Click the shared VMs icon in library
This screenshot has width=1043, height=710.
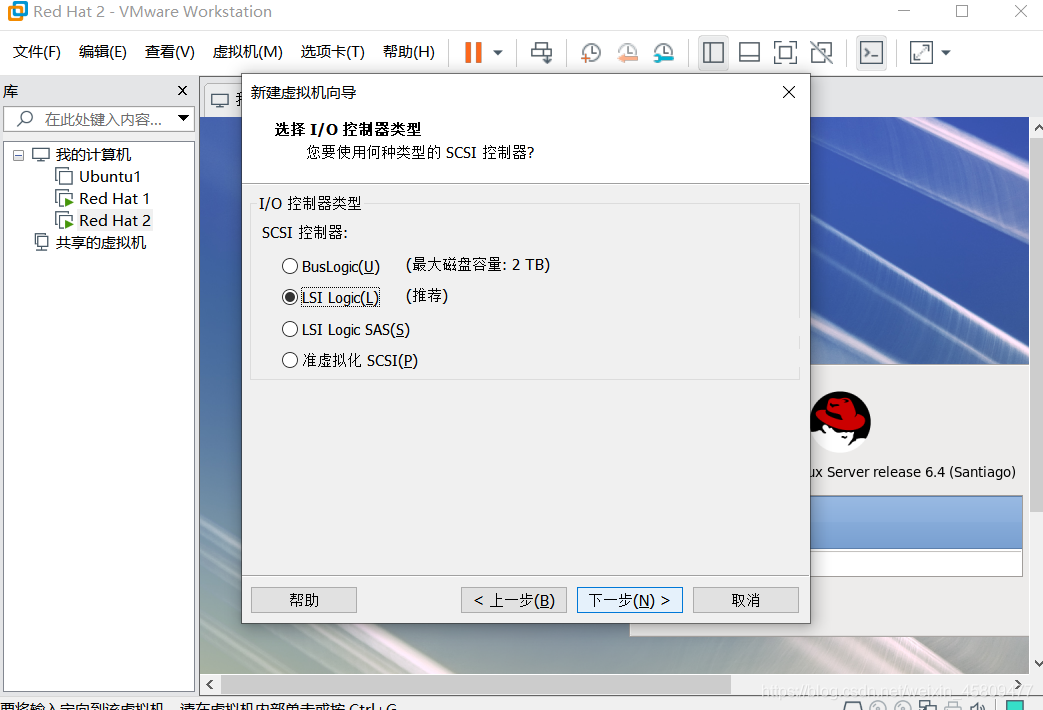[x=41, y=242]
